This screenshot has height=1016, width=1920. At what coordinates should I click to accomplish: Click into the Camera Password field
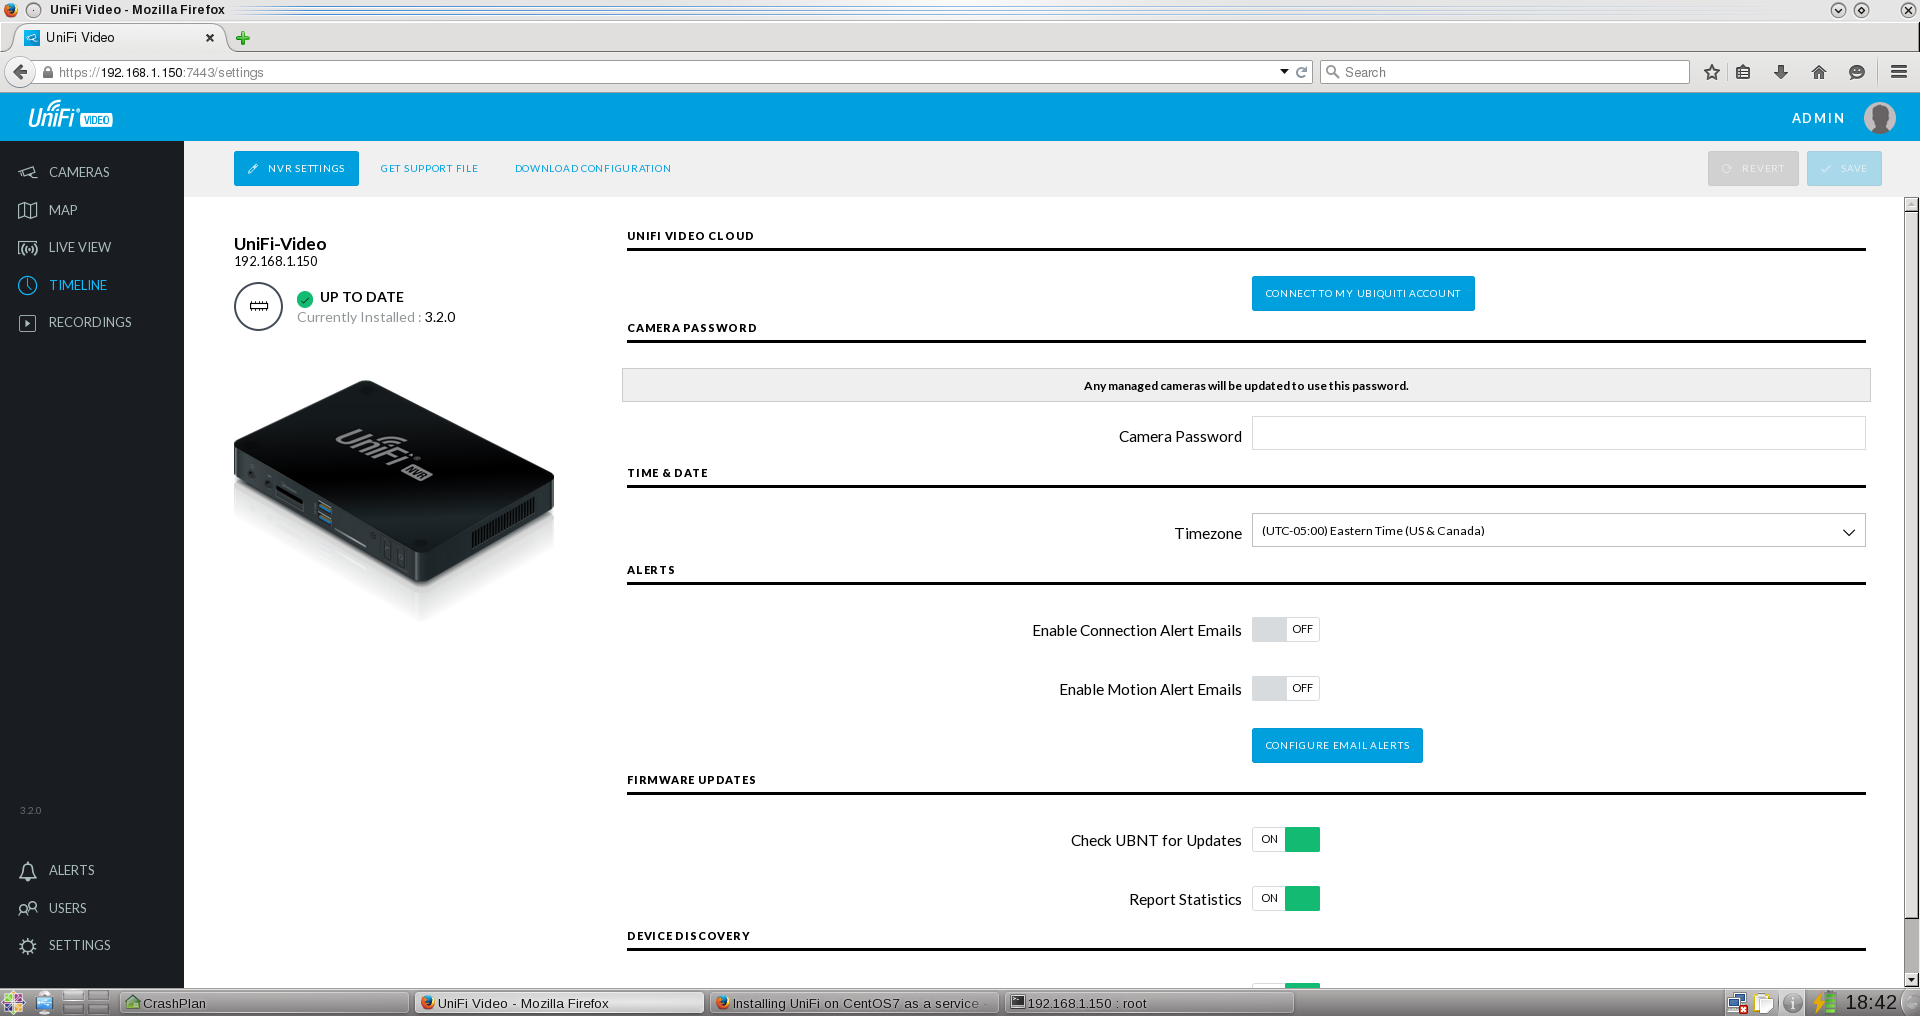tap(1558, 434)
